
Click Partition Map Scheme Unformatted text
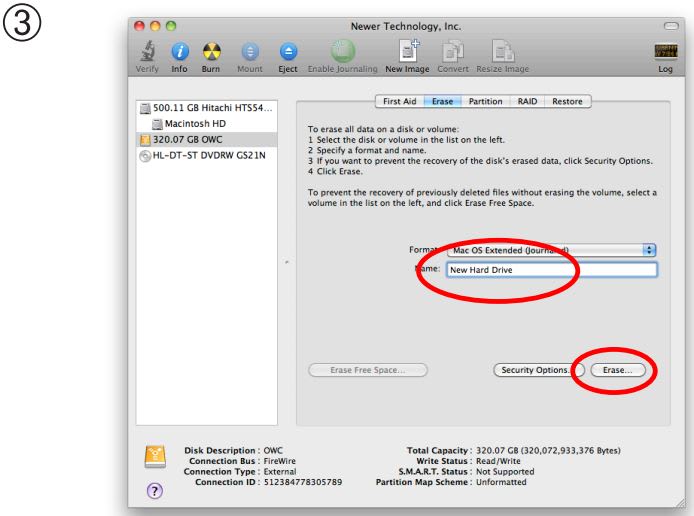(x=501, y=482)
